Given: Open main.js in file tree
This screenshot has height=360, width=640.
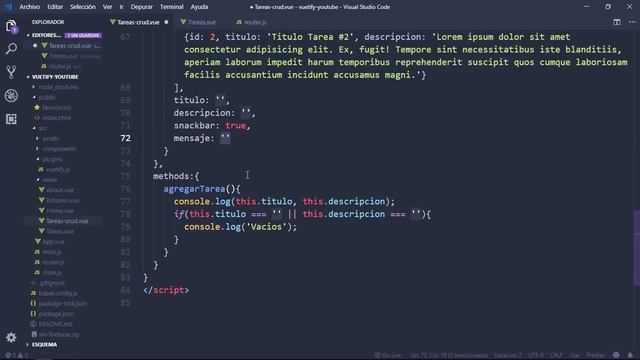Looking at the screenshot, I should [52, 252].
